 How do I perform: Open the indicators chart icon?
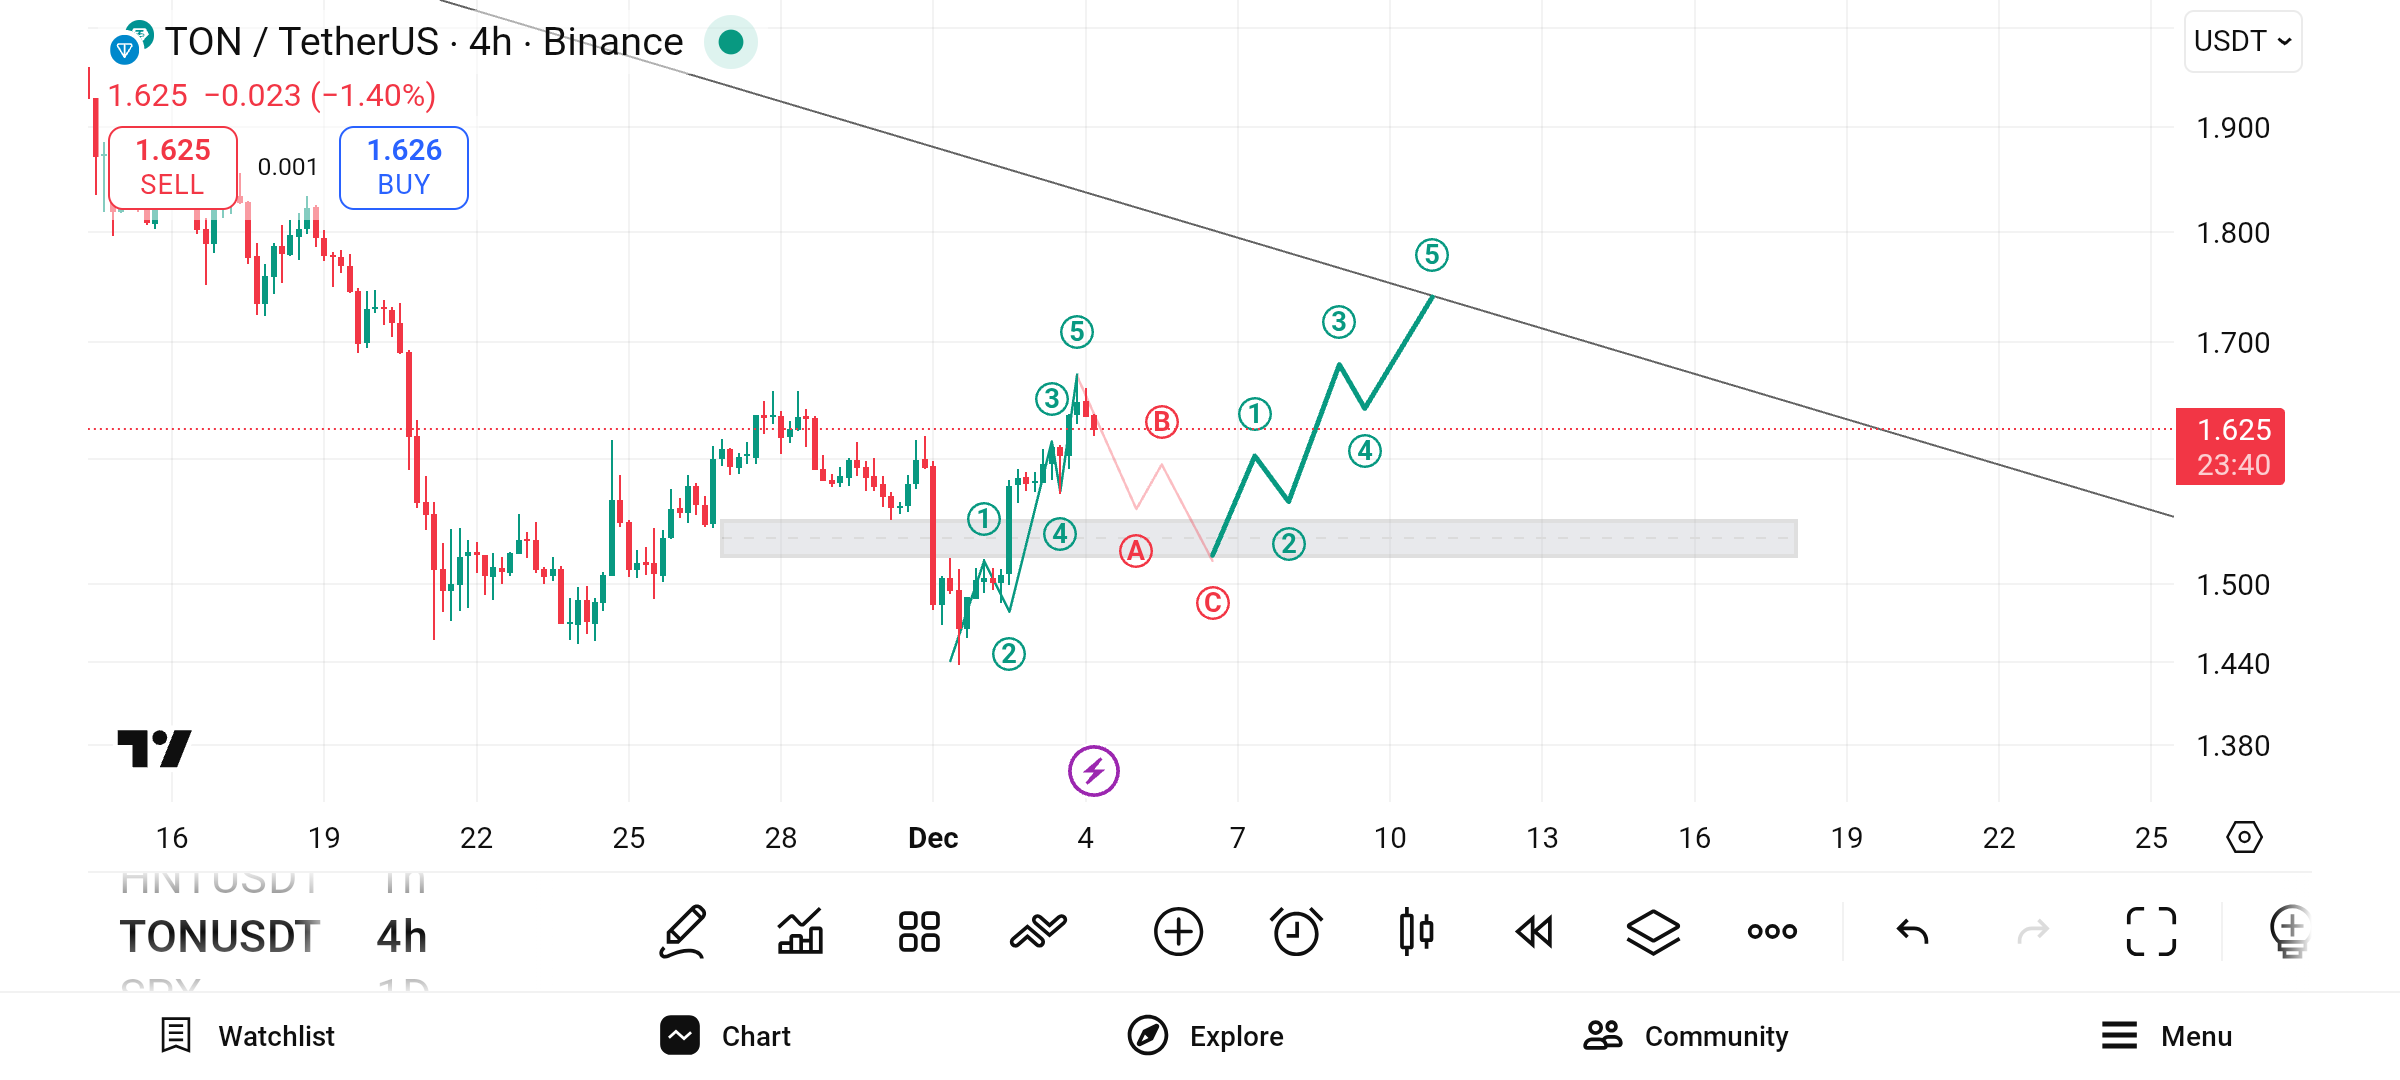(800, 932)
